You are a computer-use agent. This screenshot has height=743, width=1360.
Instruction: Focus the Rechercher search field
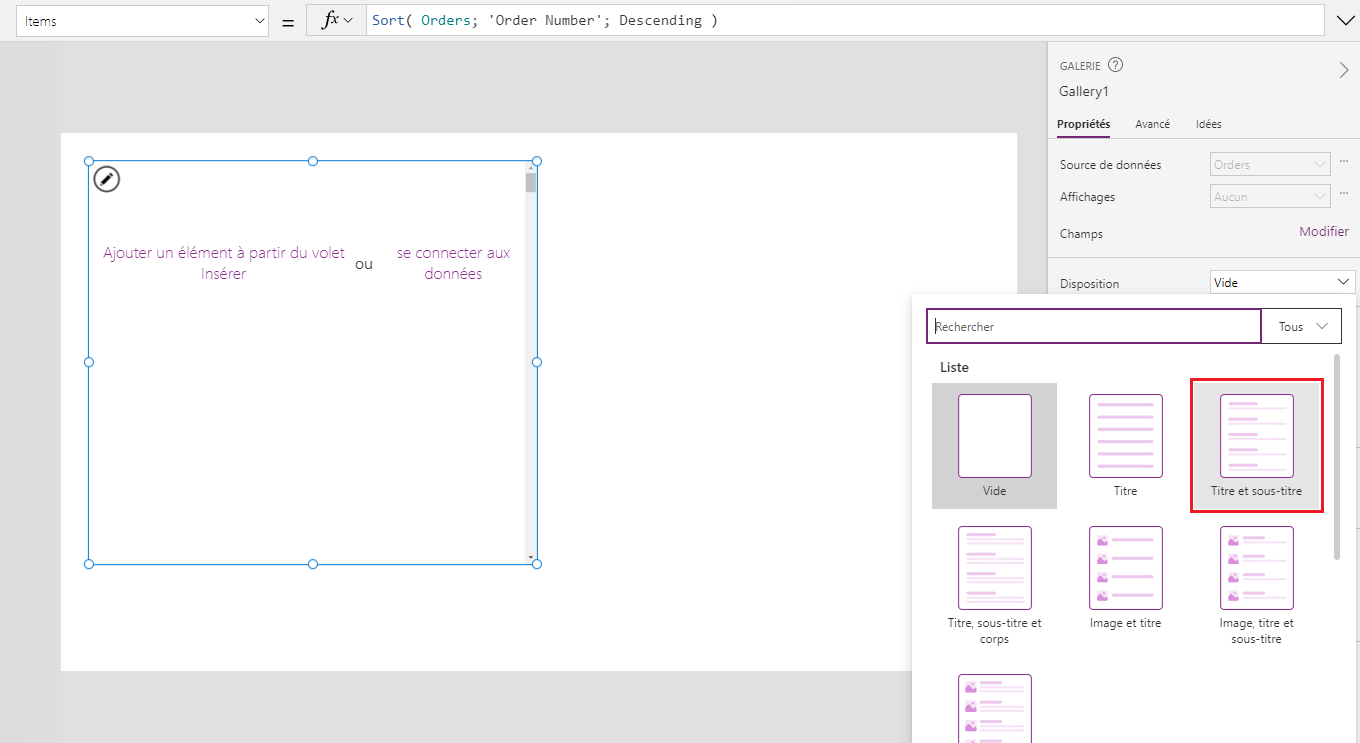pos(1094,327)
